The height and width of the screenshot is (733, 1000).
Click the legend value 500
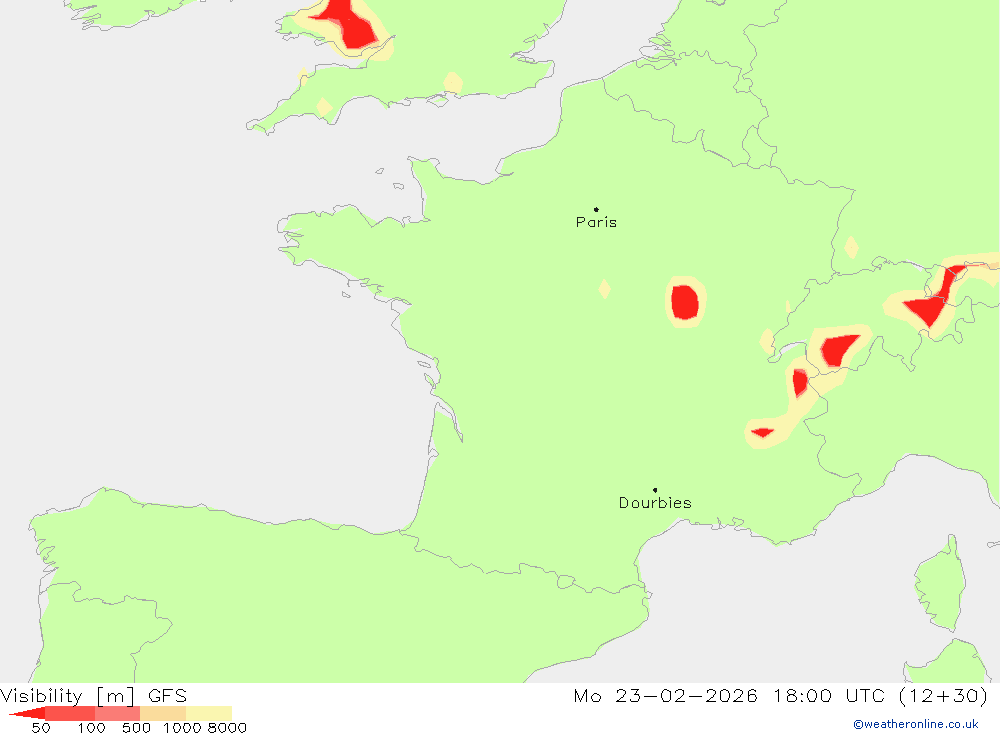[136, 727]
